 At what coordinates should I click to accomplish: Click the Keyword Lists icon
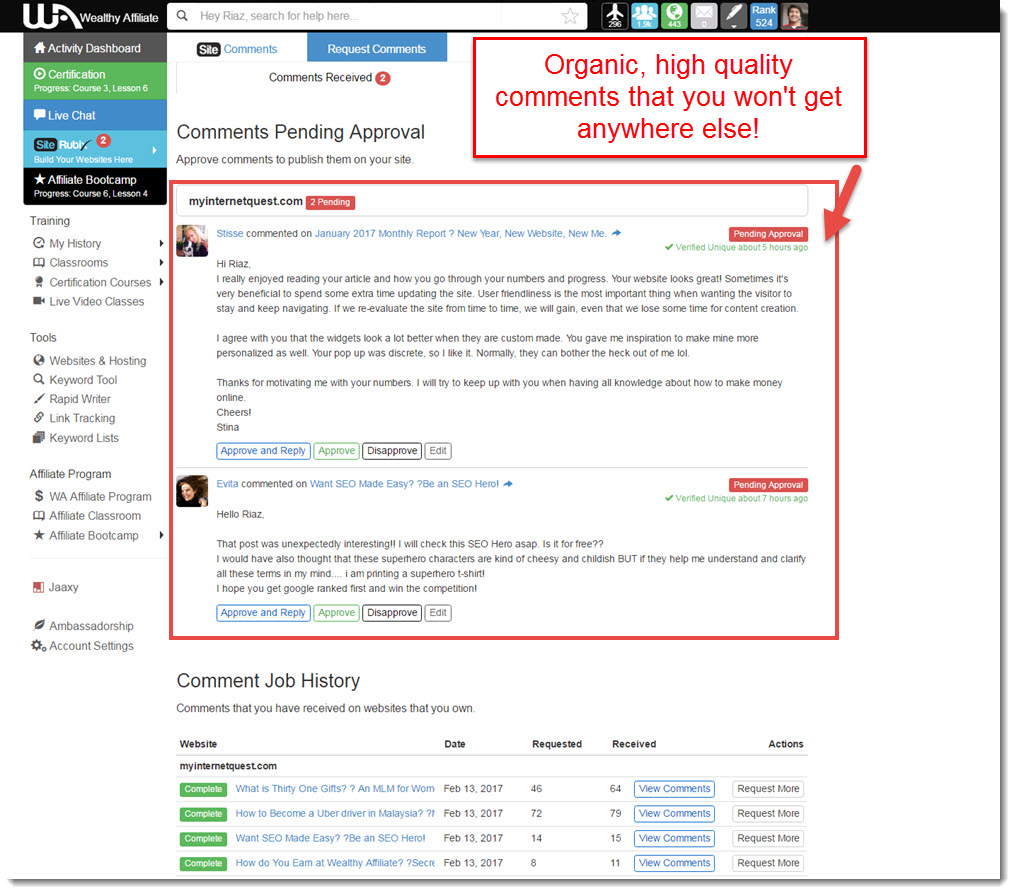click(x=39, y=438)
